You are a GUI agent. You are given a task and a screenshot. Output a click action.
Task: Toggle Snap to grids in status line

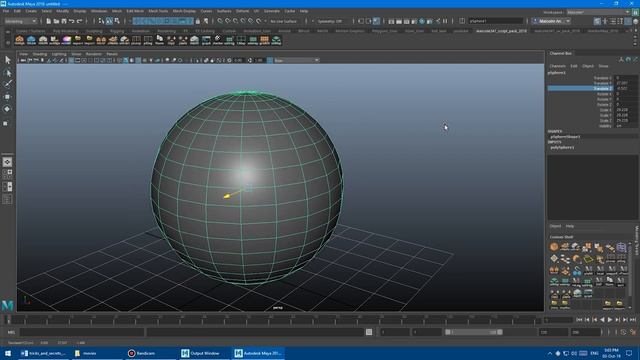(220, 21)
